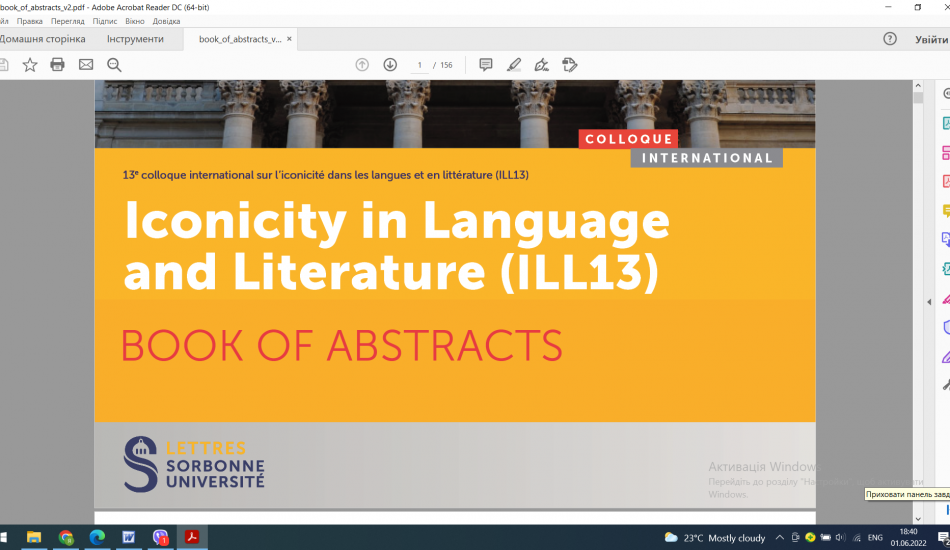The image size is (950, 550).
Task: Collapse the right tools pane arrow
Action: pos(929,301)
